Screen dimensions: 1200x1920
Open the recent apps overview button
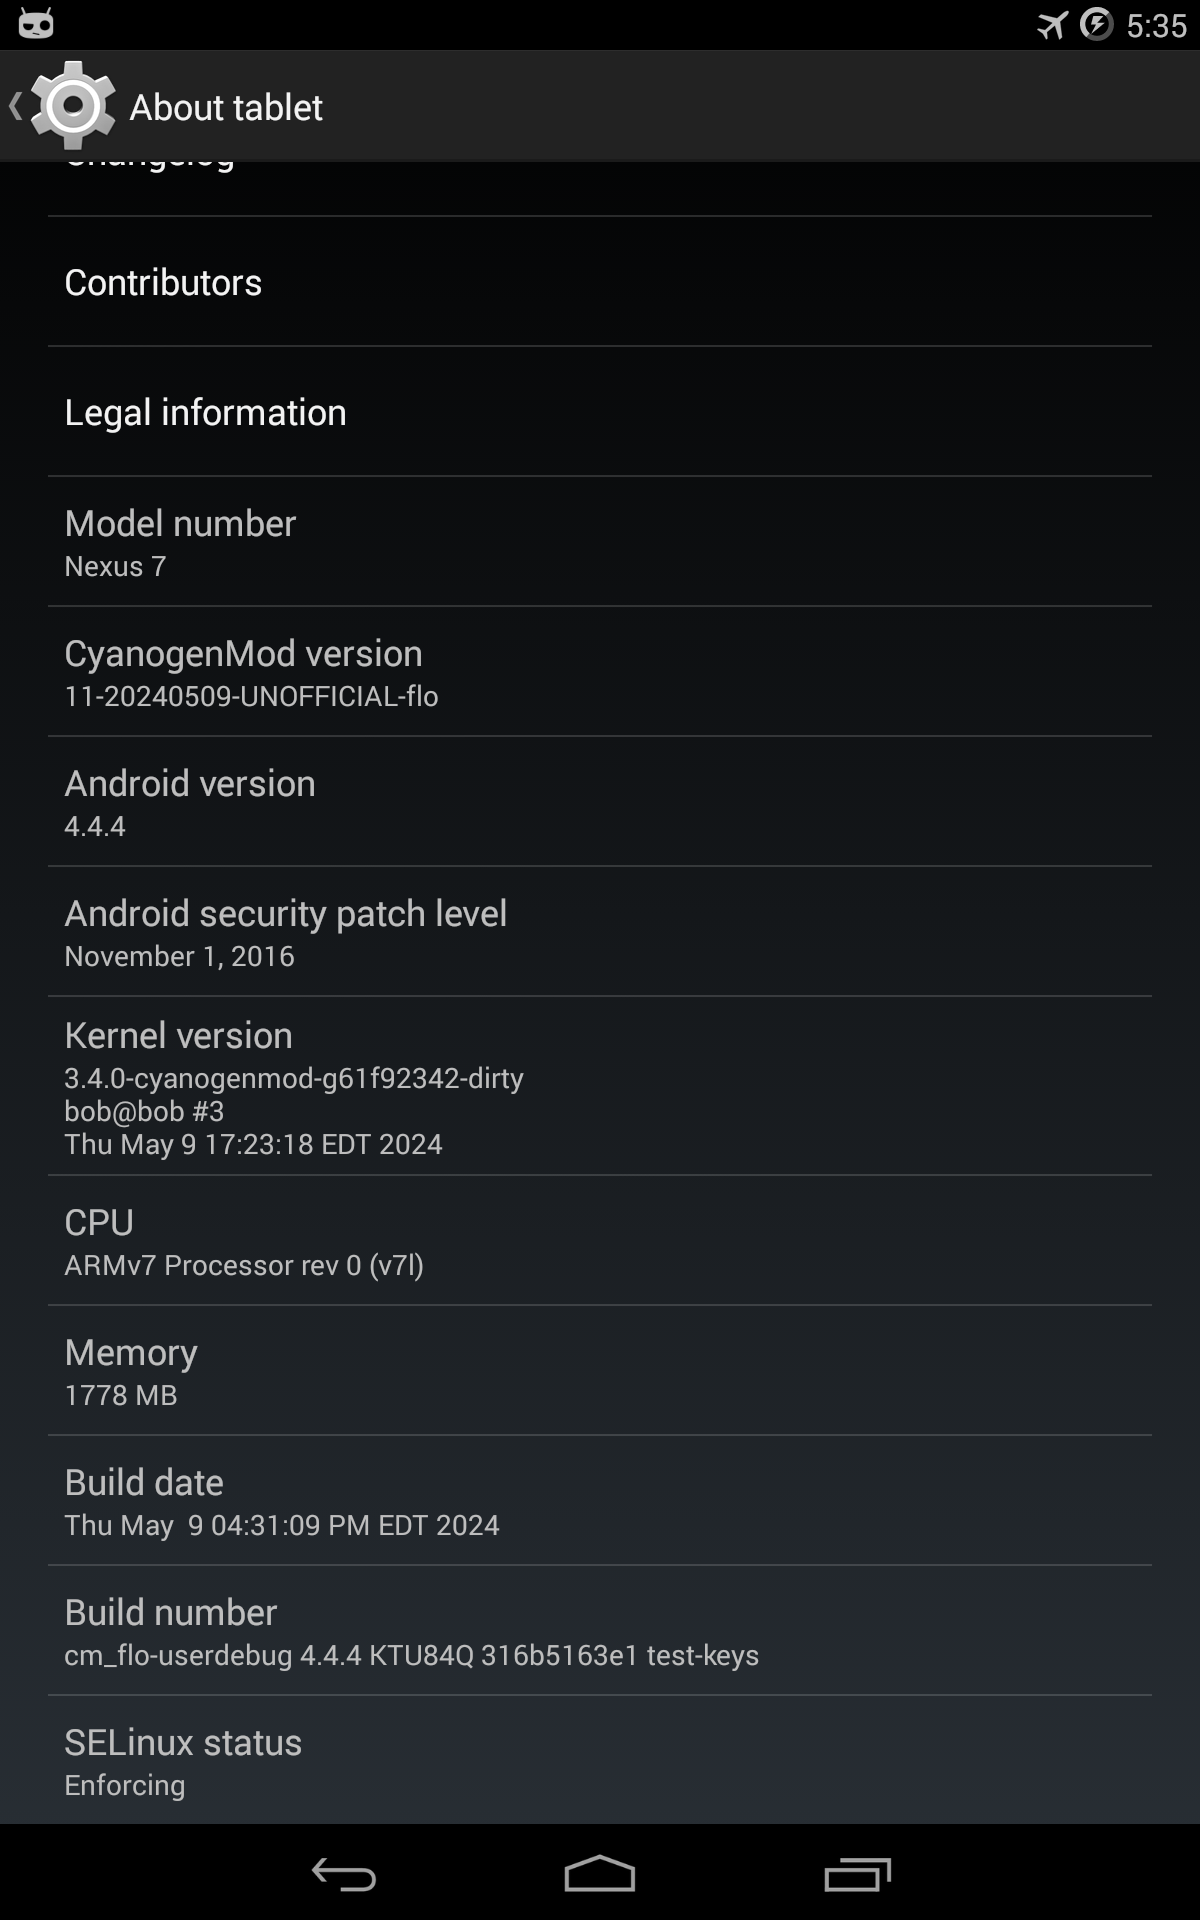857,1874
